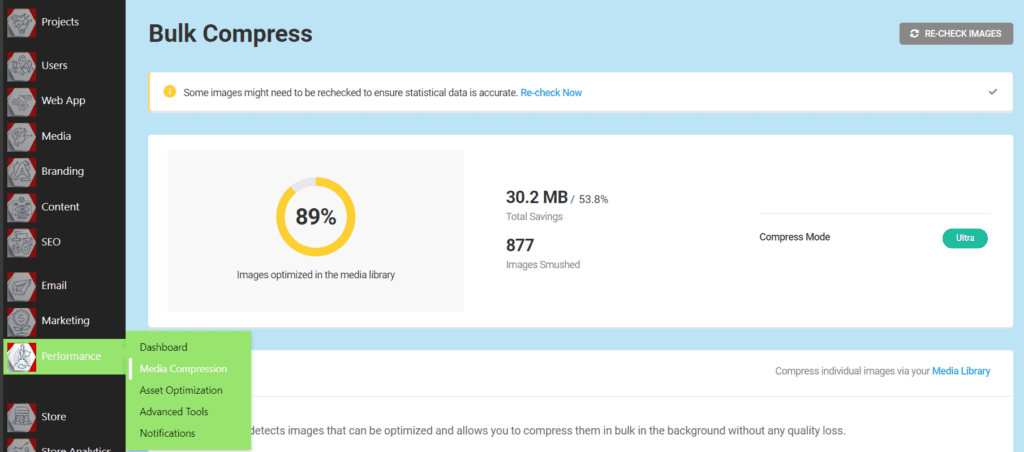Open Advanced Tools submenu entry
This screenshot has width=1024, height=452.
[174, 412]
